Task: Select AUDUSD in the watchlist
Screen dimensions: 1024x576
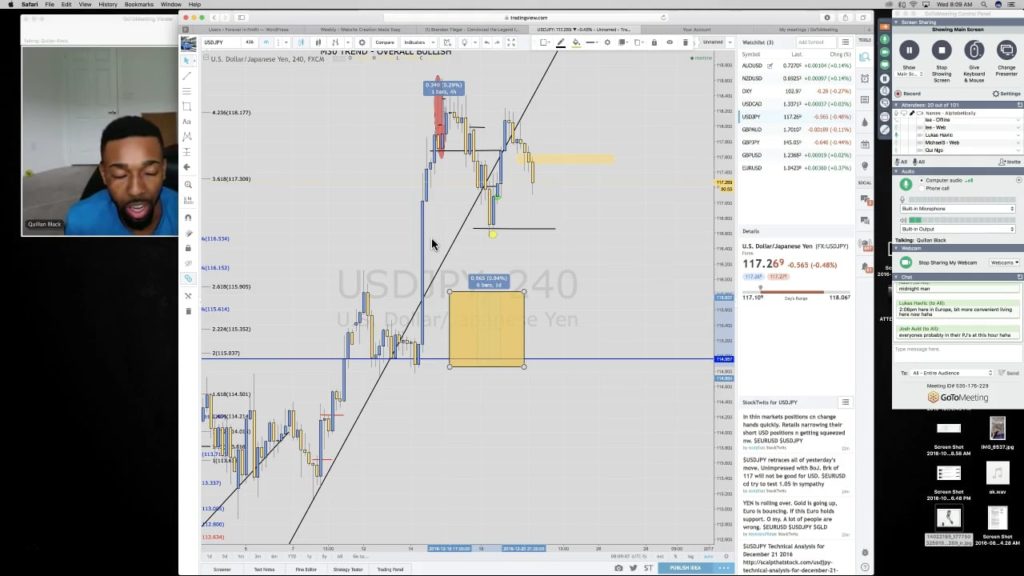Action: coord(796,66)
